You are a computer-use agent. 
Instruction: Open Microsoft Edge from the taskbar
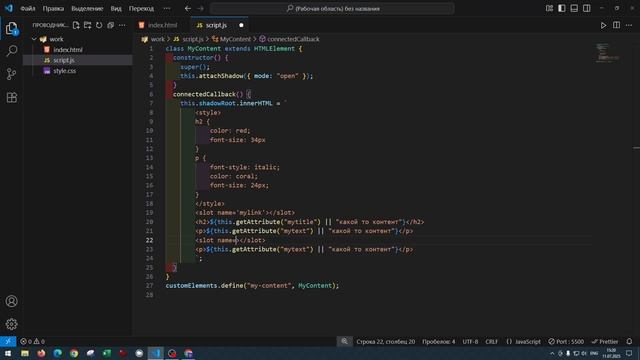click(x=58, y=353)
